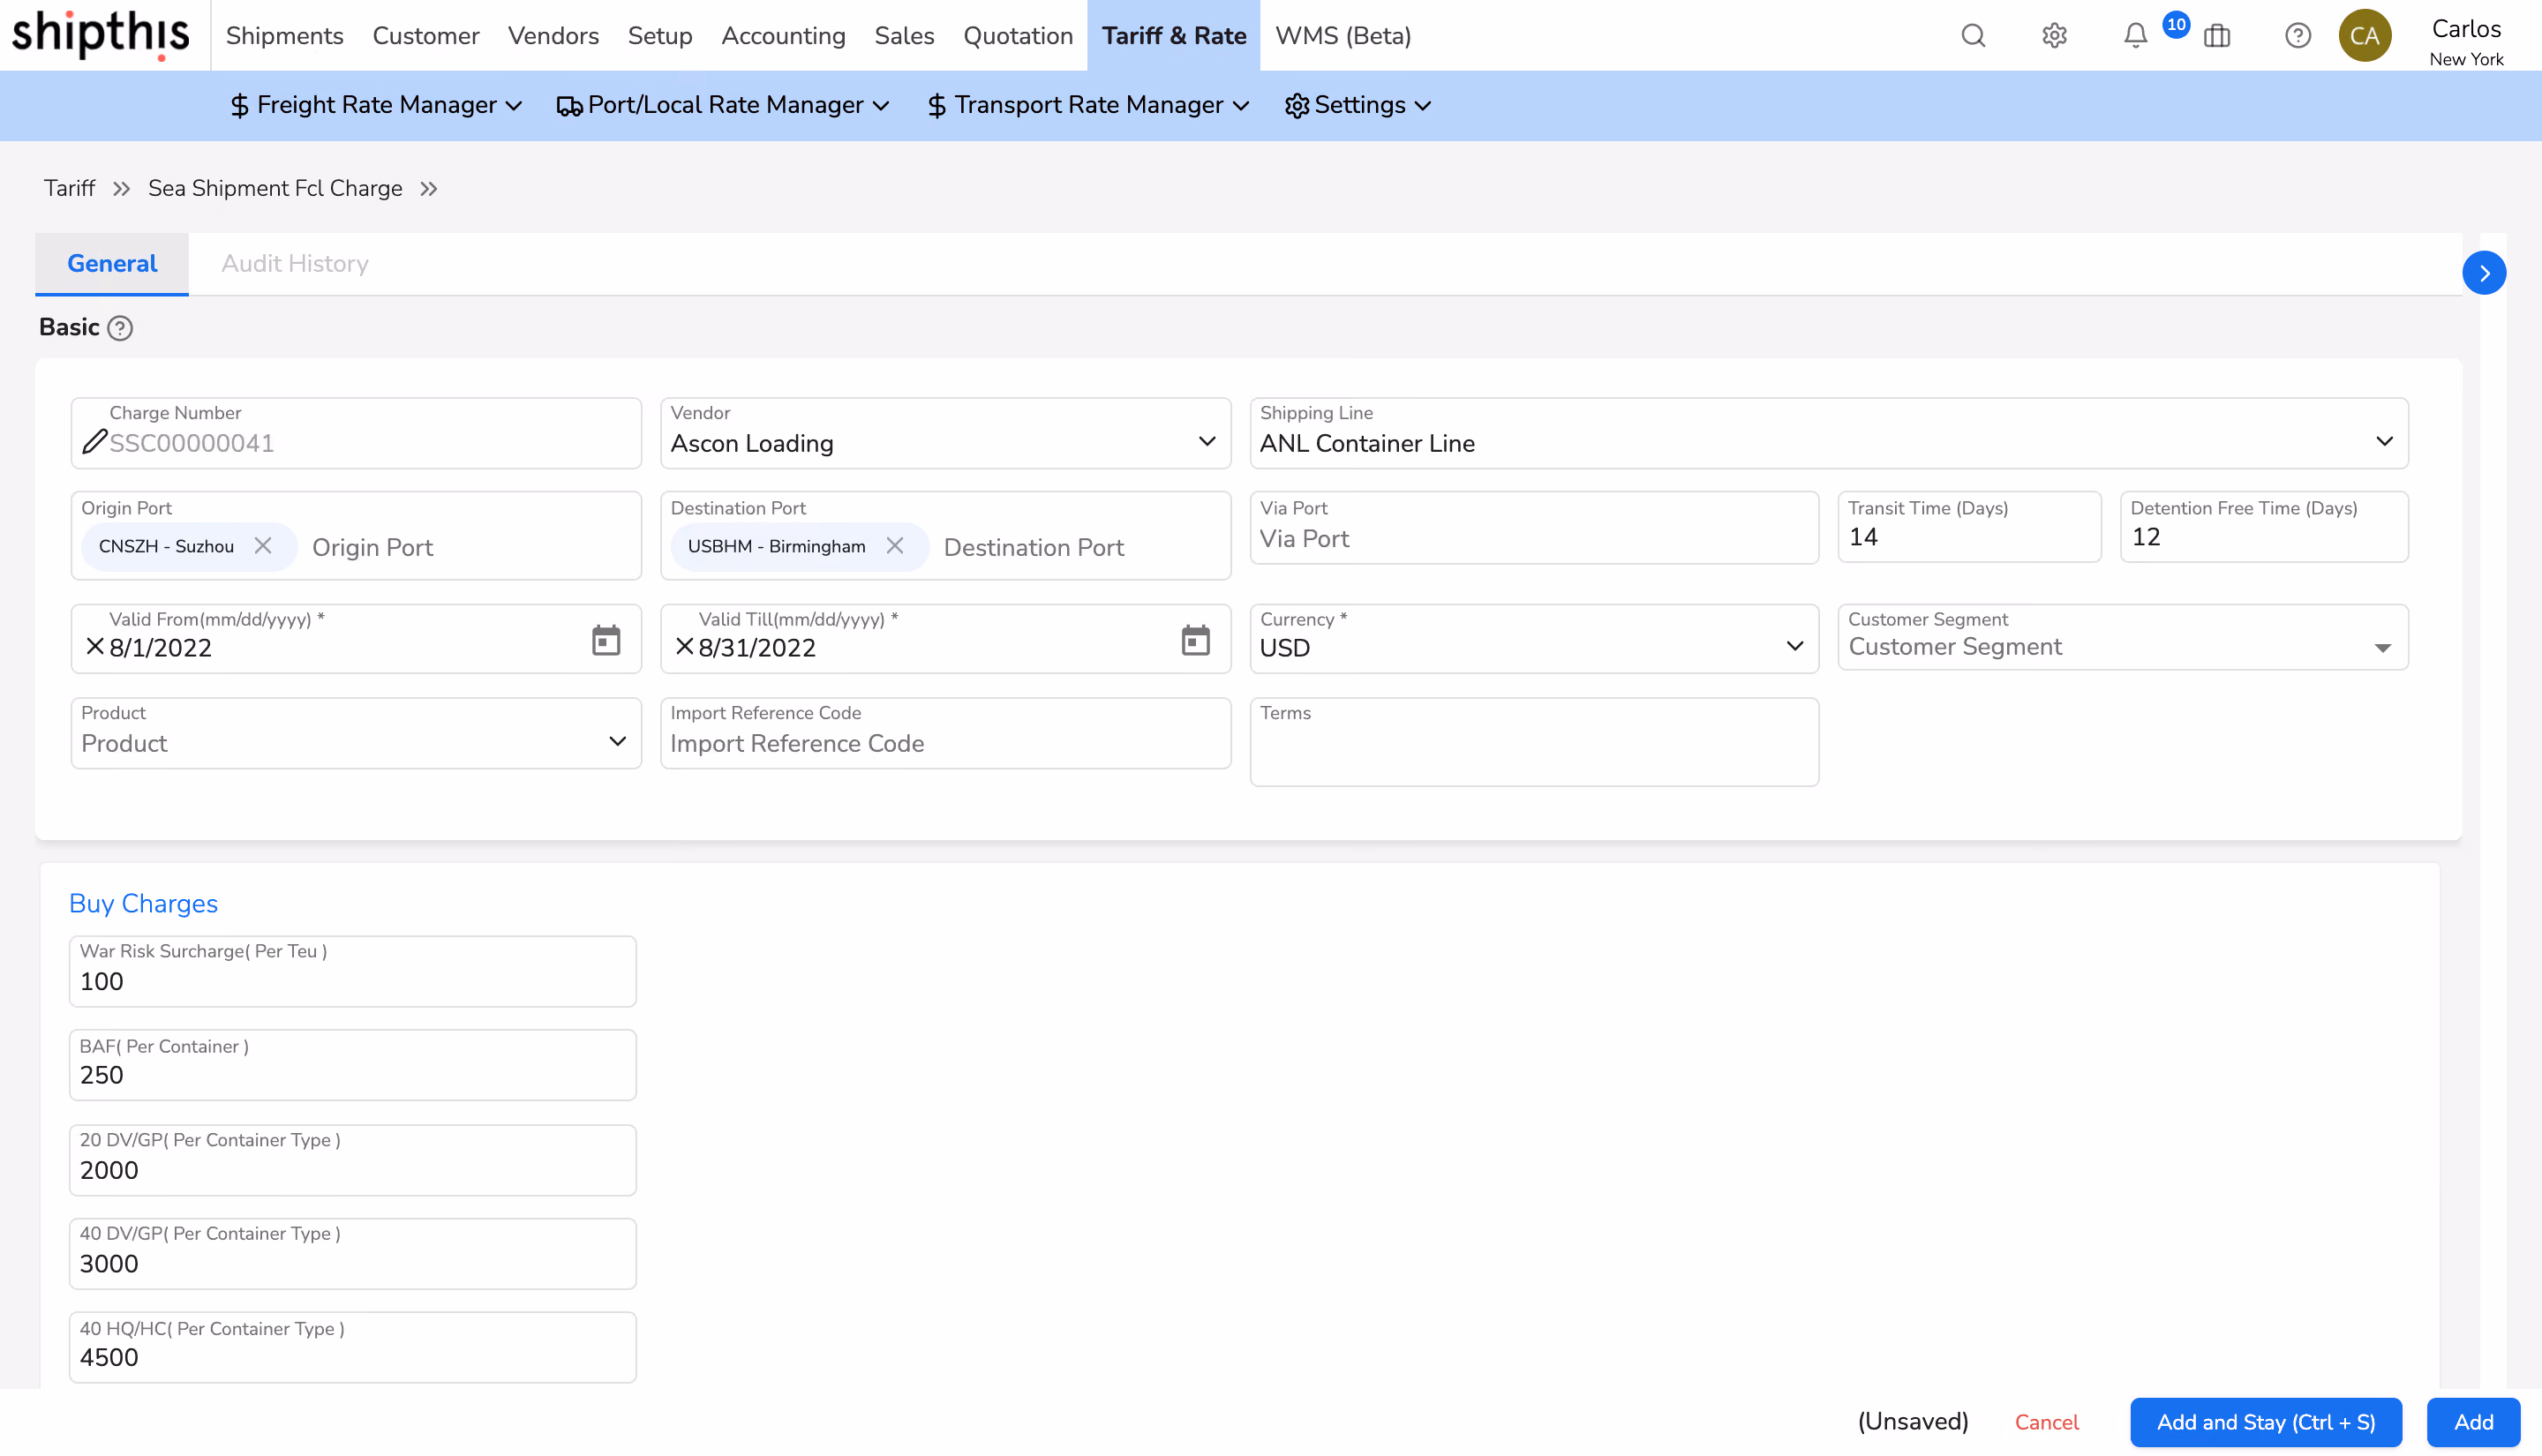Expand the side panel blue arrow

[2484, 273]
